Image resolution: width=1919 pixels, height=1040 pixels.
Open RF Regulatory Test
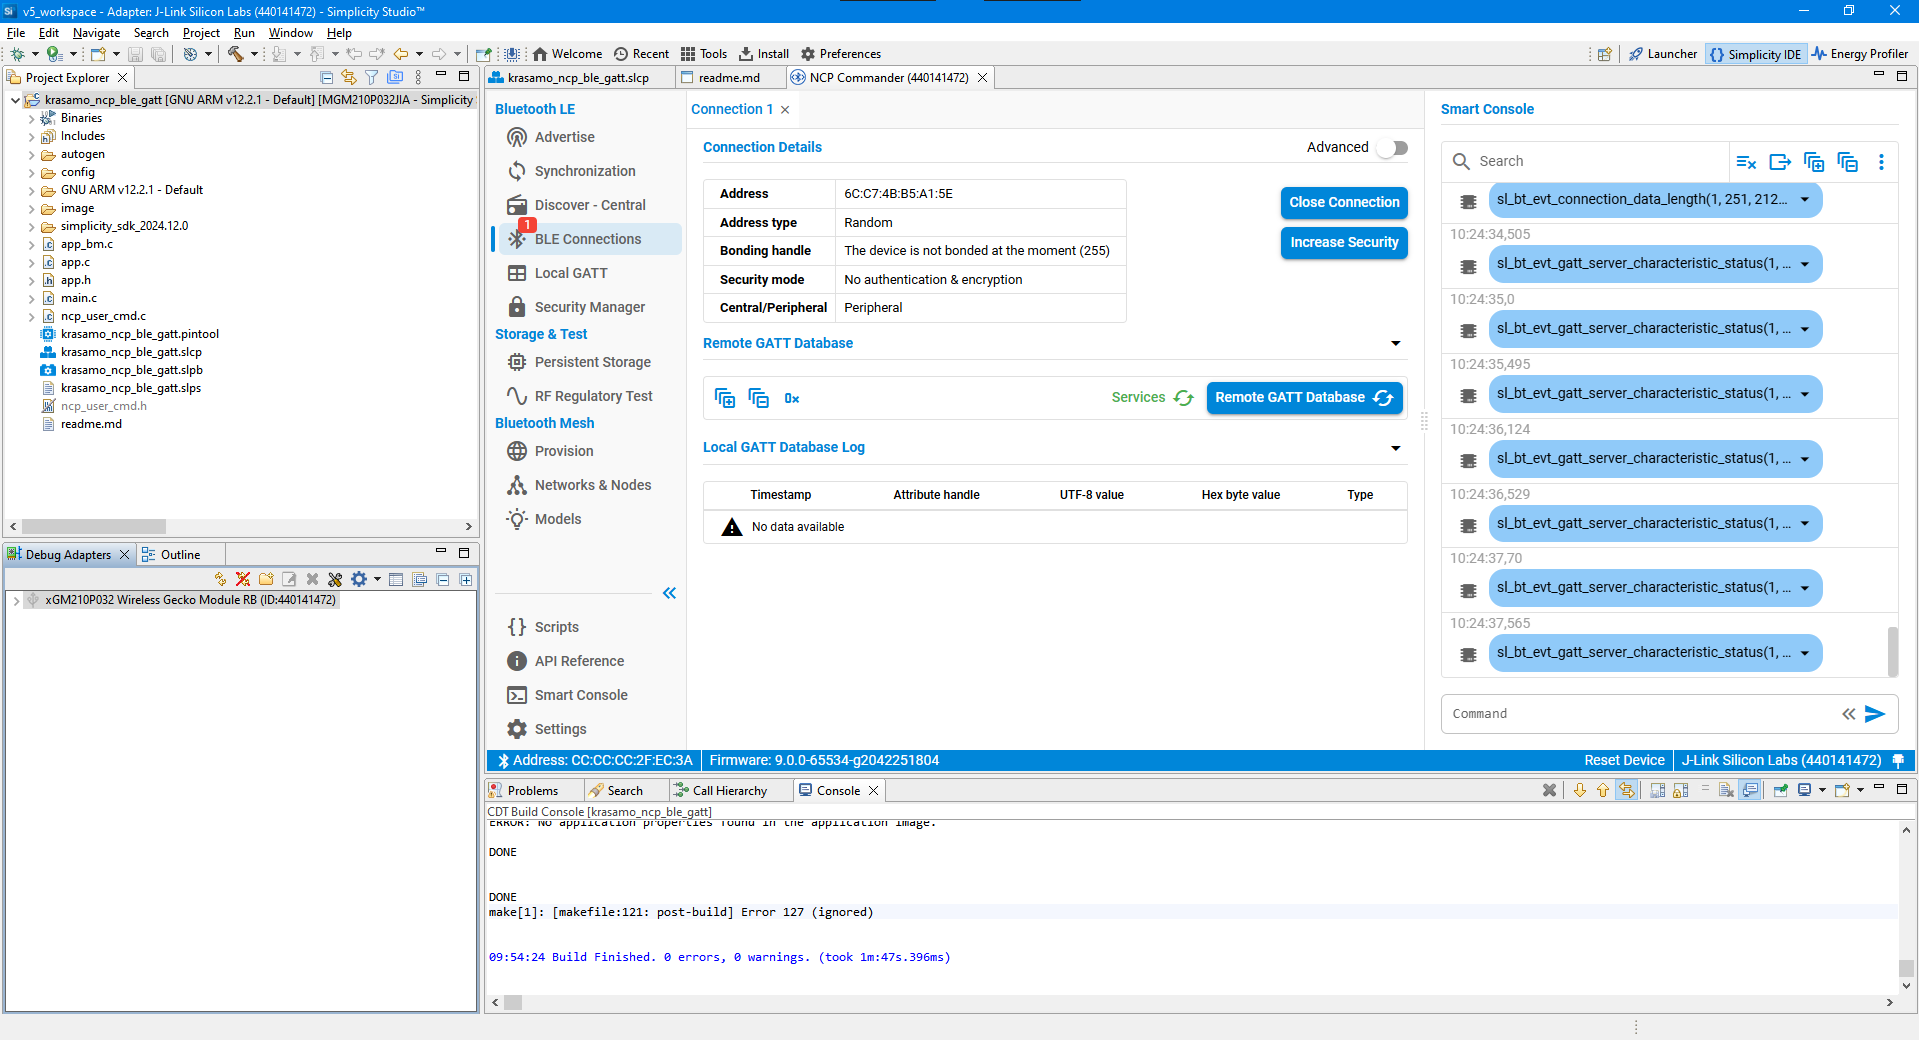593,396
